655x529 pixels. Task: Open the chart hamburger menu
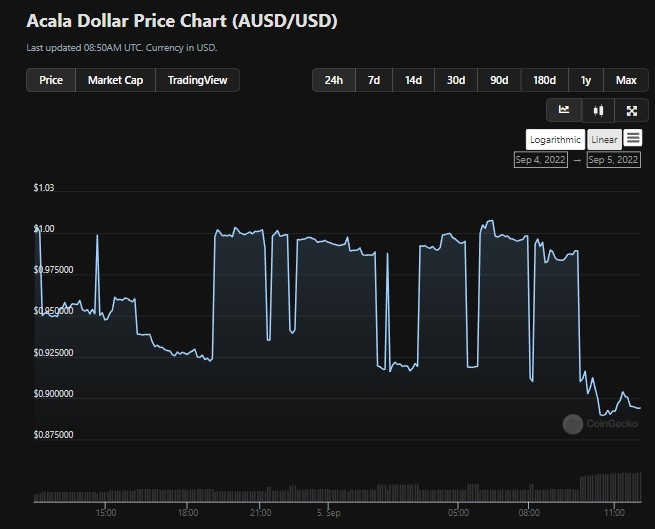[633, 139]
